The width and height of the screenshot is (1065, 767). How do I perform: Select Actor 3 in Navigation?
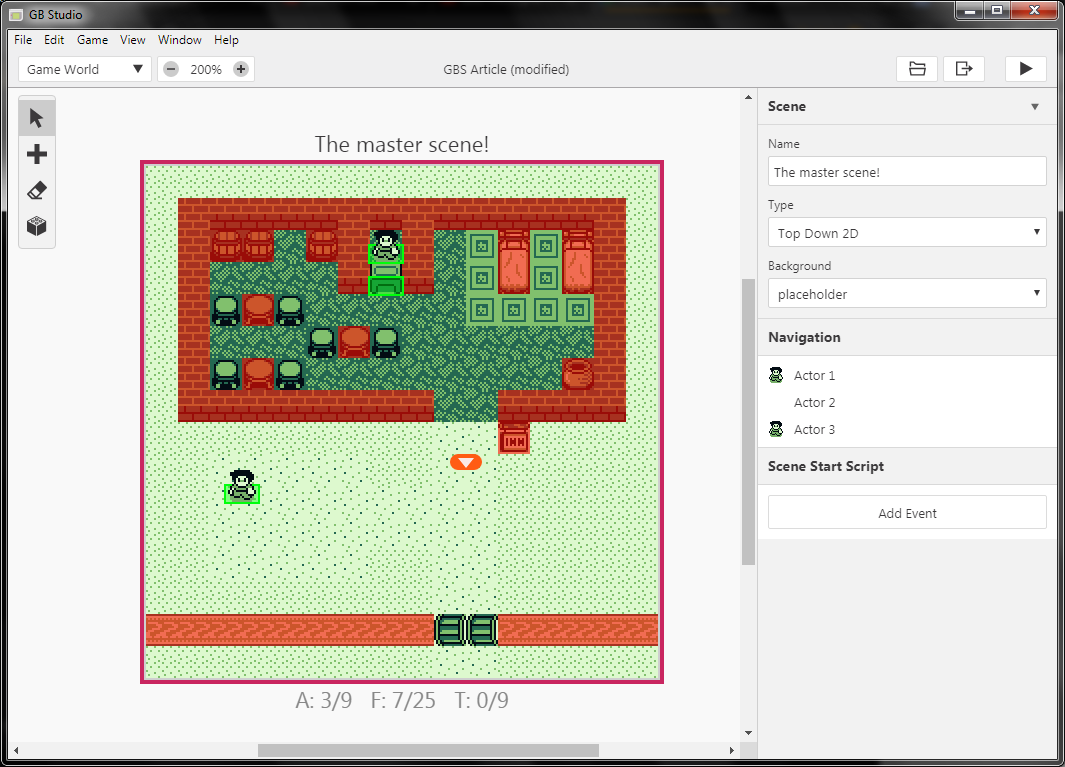pos(907,429)
